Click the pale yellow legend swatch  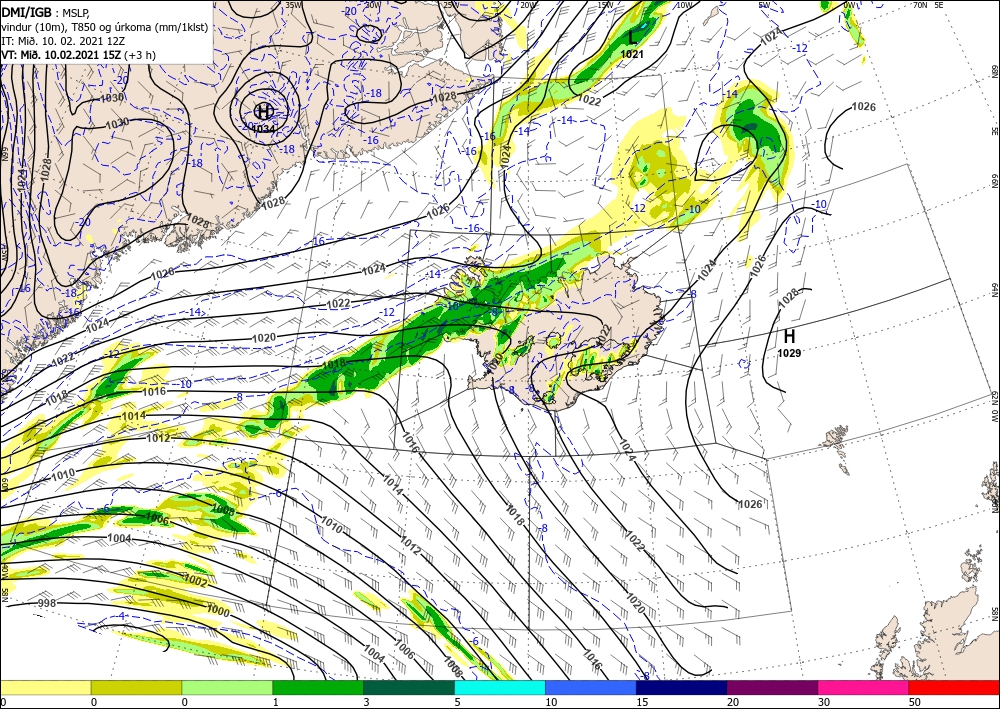[x=45, y=687]
